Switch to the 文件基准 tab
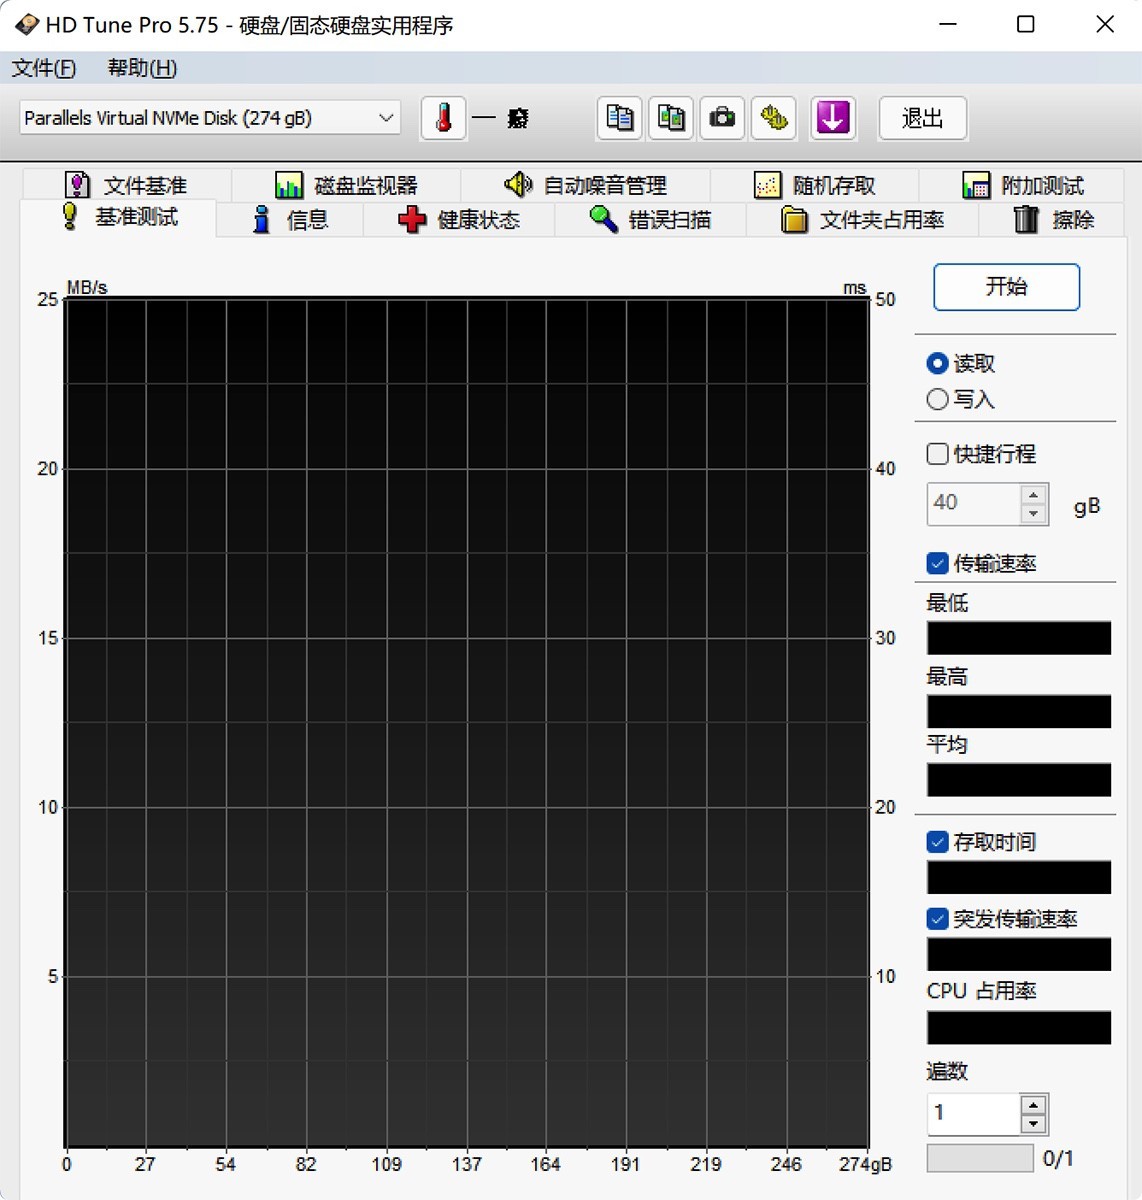The image size is (1142, 1200). click(x=126, y=185)
